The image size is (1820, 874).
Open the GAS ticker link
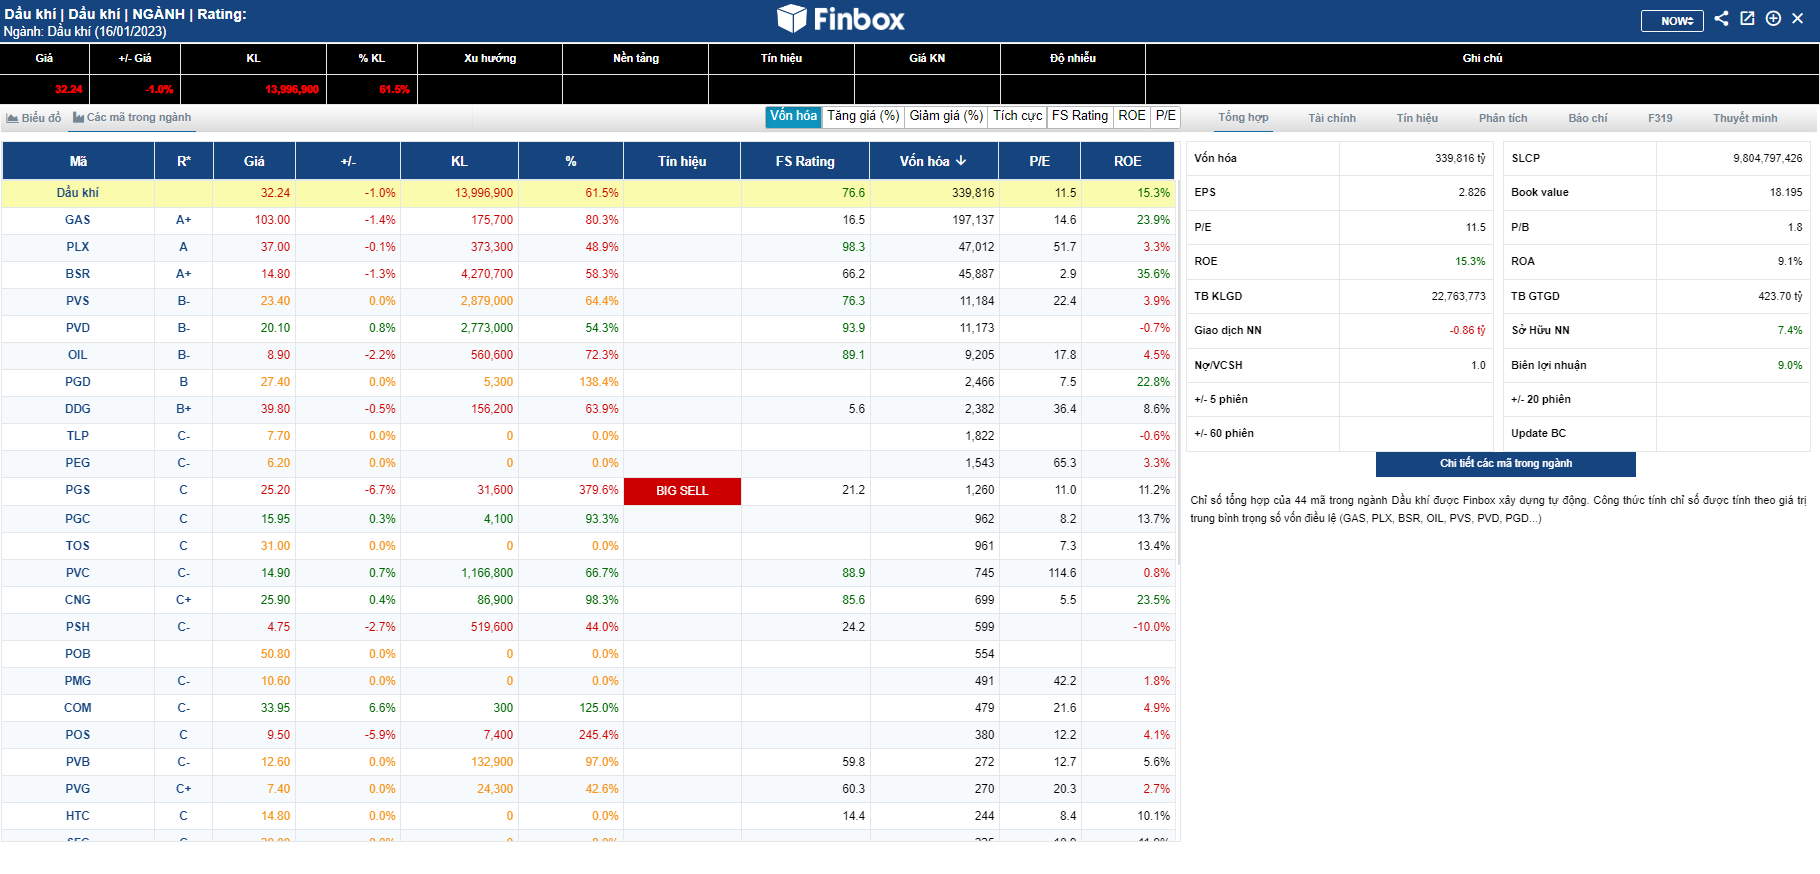pyautogui.click(x=78, y=220)
